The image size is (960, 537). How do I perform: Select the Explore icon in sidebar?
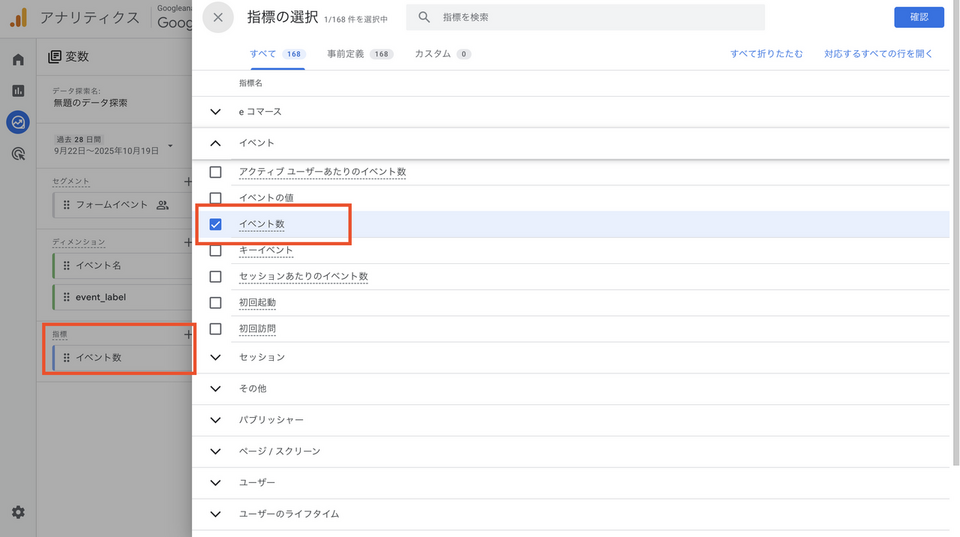click(18, 122)
